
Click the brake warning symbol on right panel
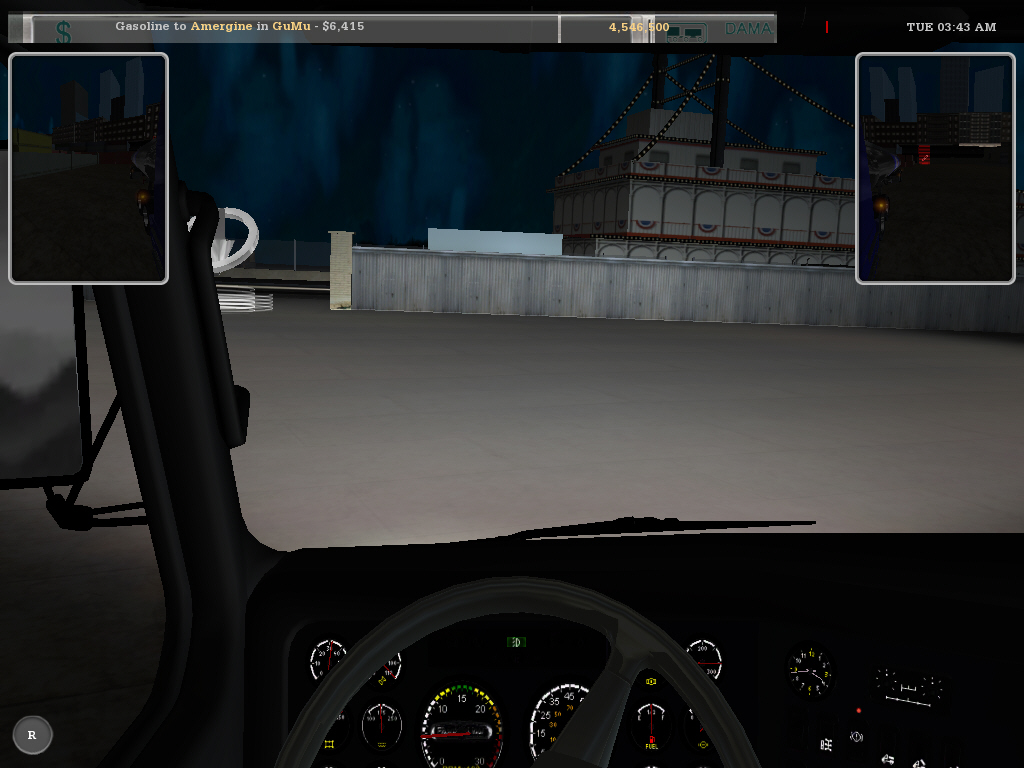[856, 737]
